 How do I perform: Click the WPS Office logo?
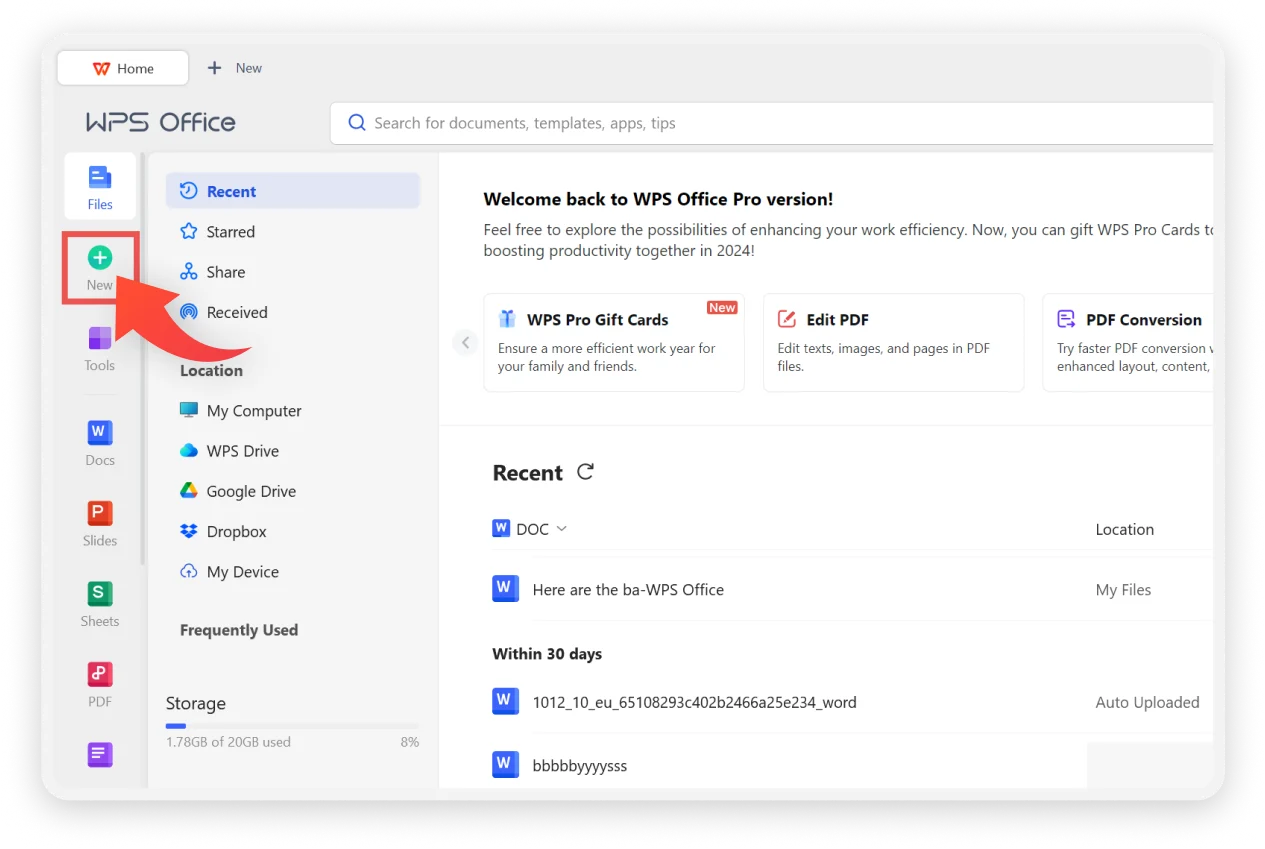tap(160, 122)
